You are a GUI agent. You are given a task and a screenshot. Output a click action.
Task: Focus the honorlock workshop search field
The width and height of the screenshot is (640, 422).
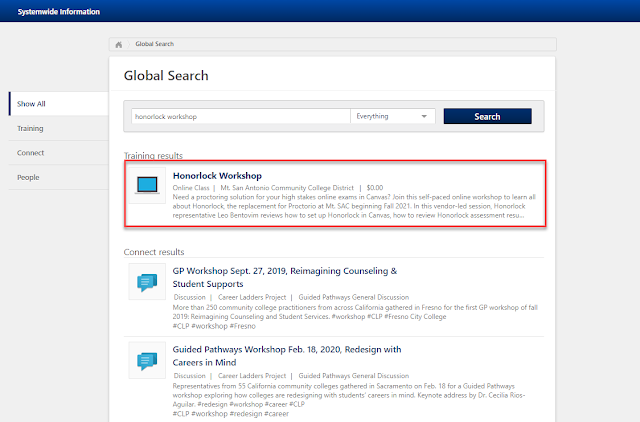coord(241,116)
